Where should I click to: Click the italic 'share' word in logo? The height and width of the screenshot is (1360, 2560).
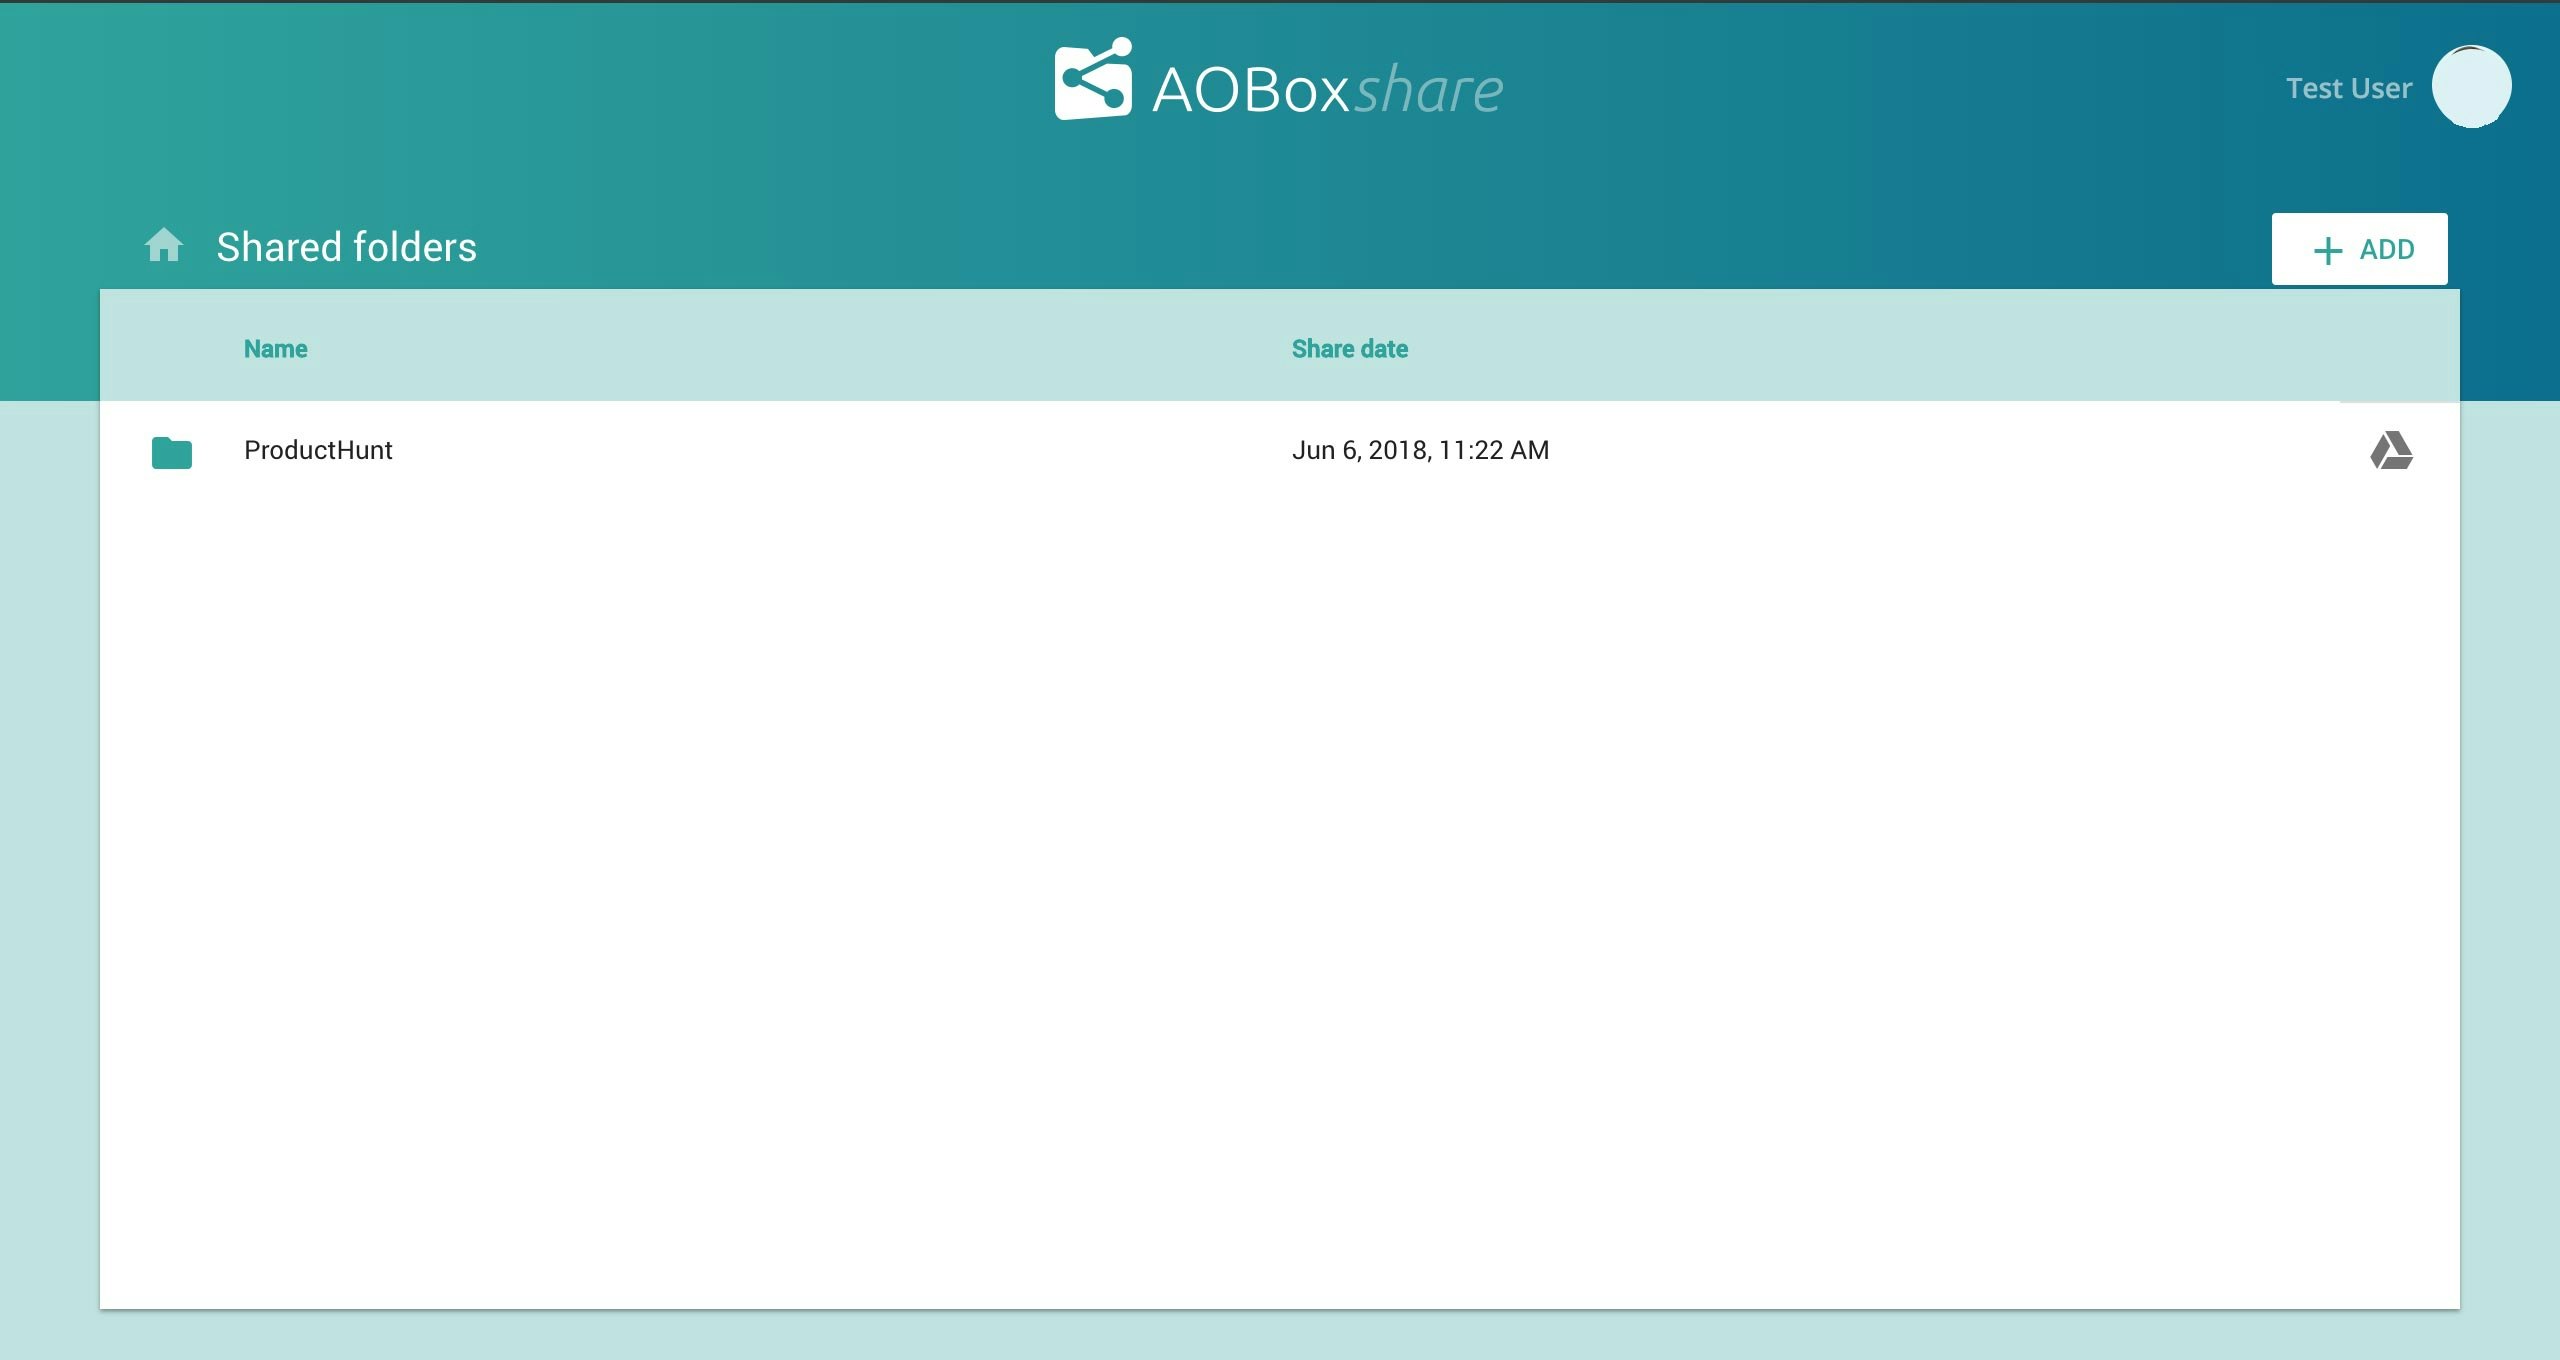[1428, 90]
